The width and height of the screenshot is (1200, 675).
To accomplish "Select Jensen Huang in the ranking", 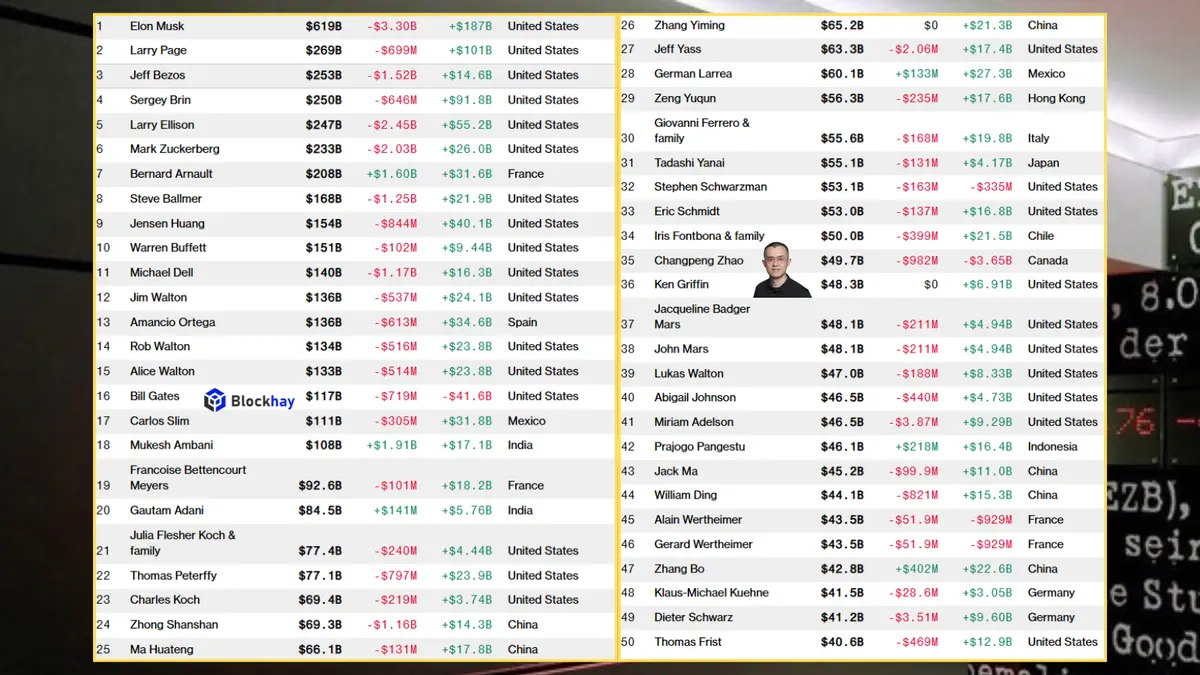I will [x=167, y=224].
